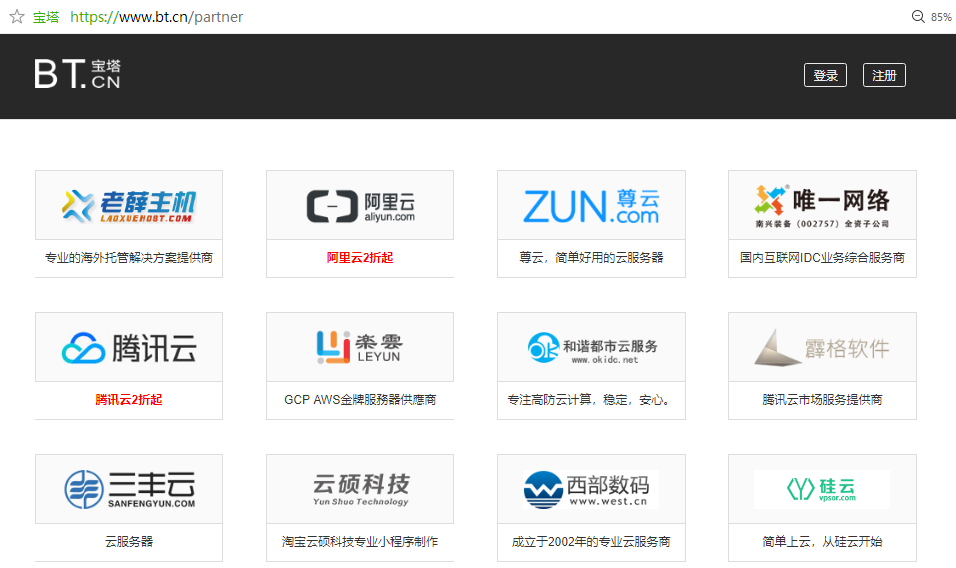Open the BT.CN 宝塔 logo

pos(77,74)
